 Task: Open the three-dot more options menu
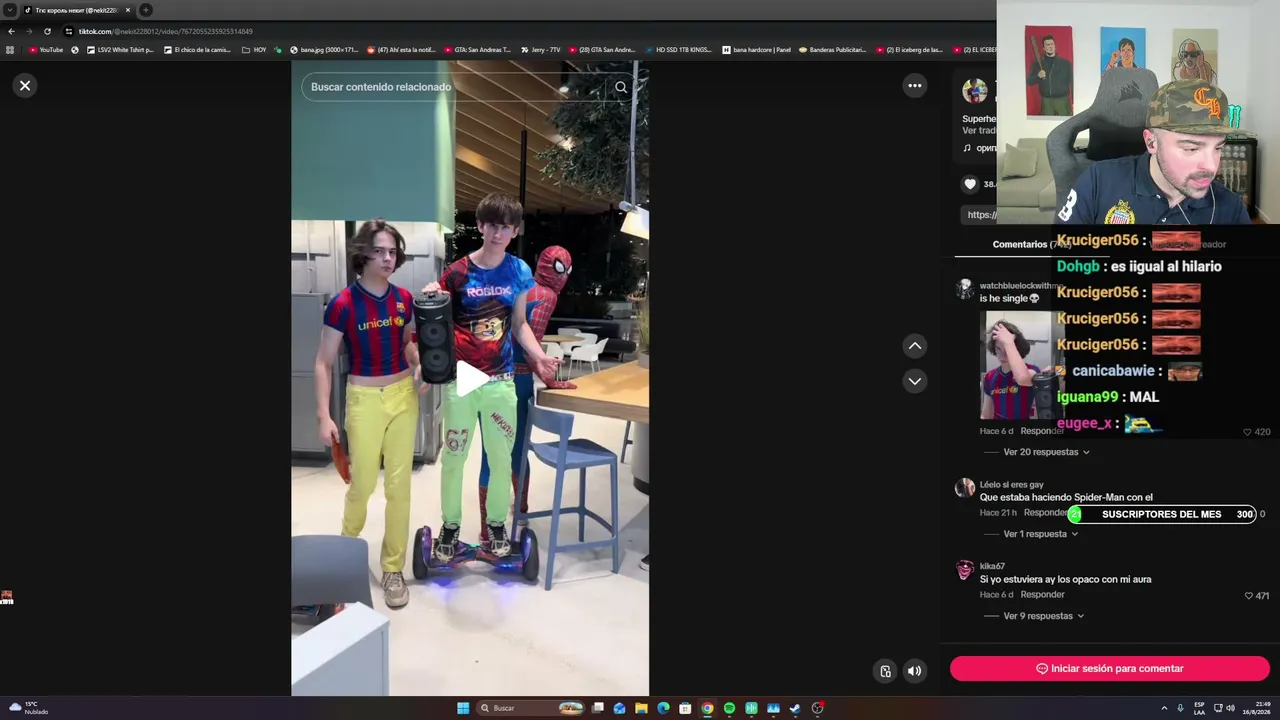pyautogui.click(x=914, y=86)
